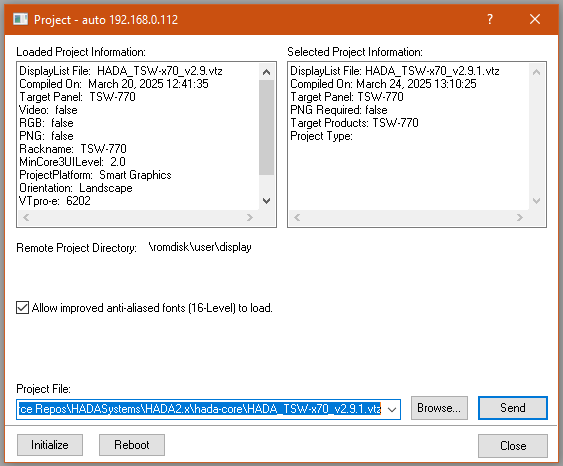Click right arrow of Loaded Project horizontal scrollbar
563x466 pixels.
tap(250, 218)
